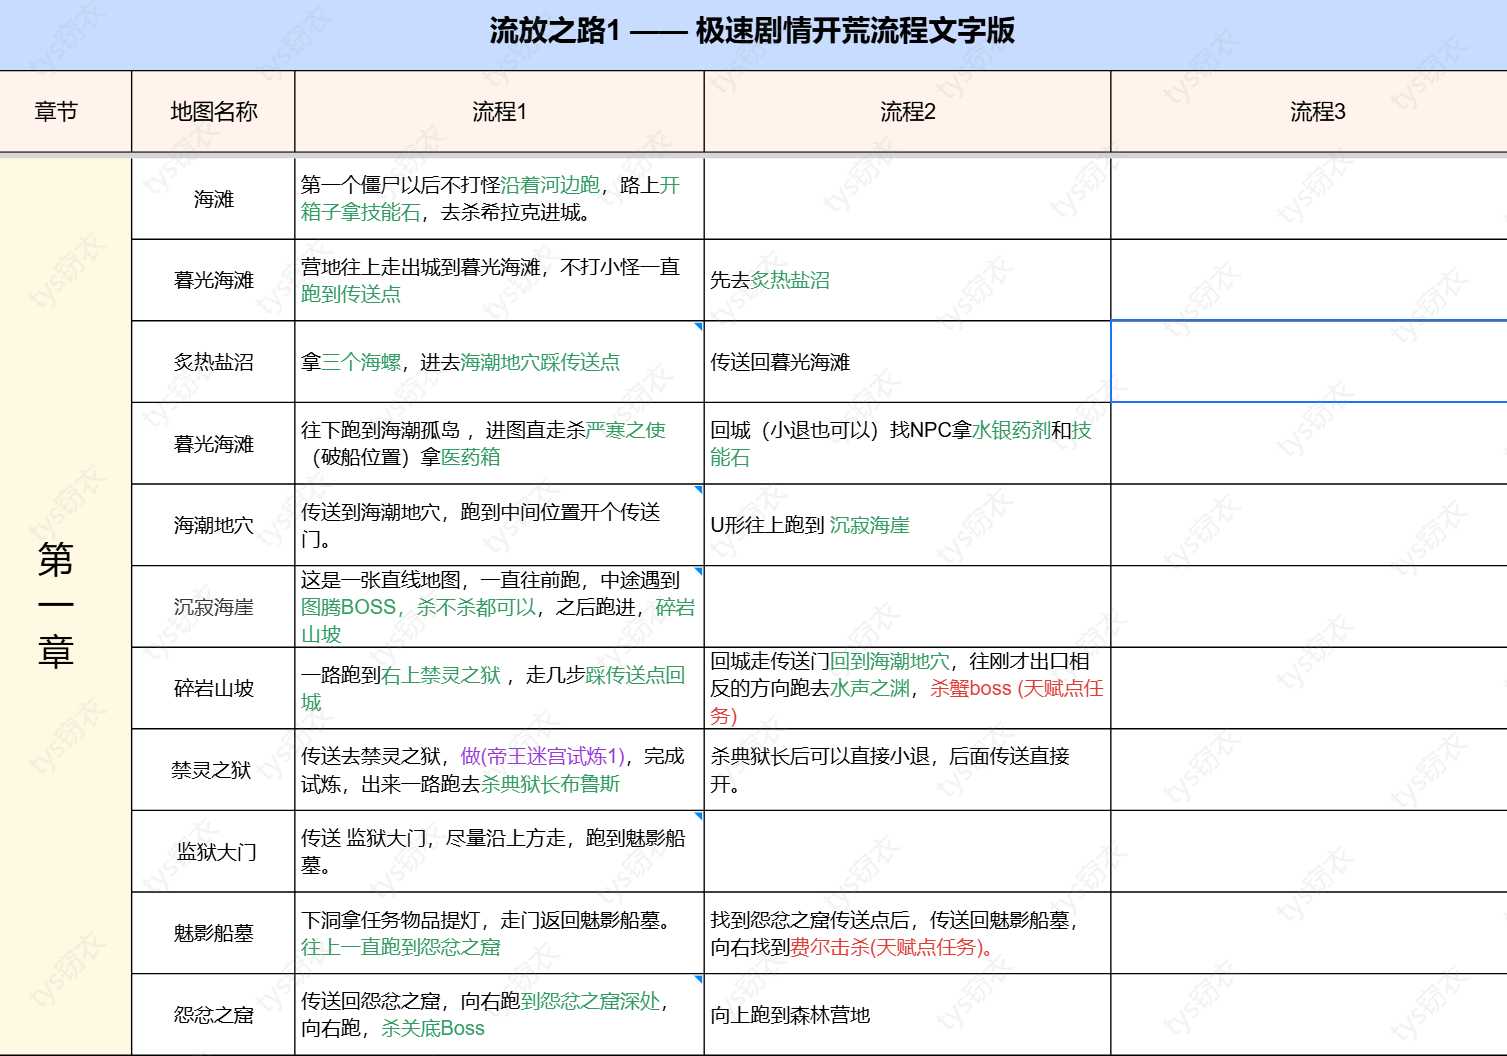Click the 地图名称 header cell
The width and height of the screenshot is (1507, 1056).
point(213,112)
